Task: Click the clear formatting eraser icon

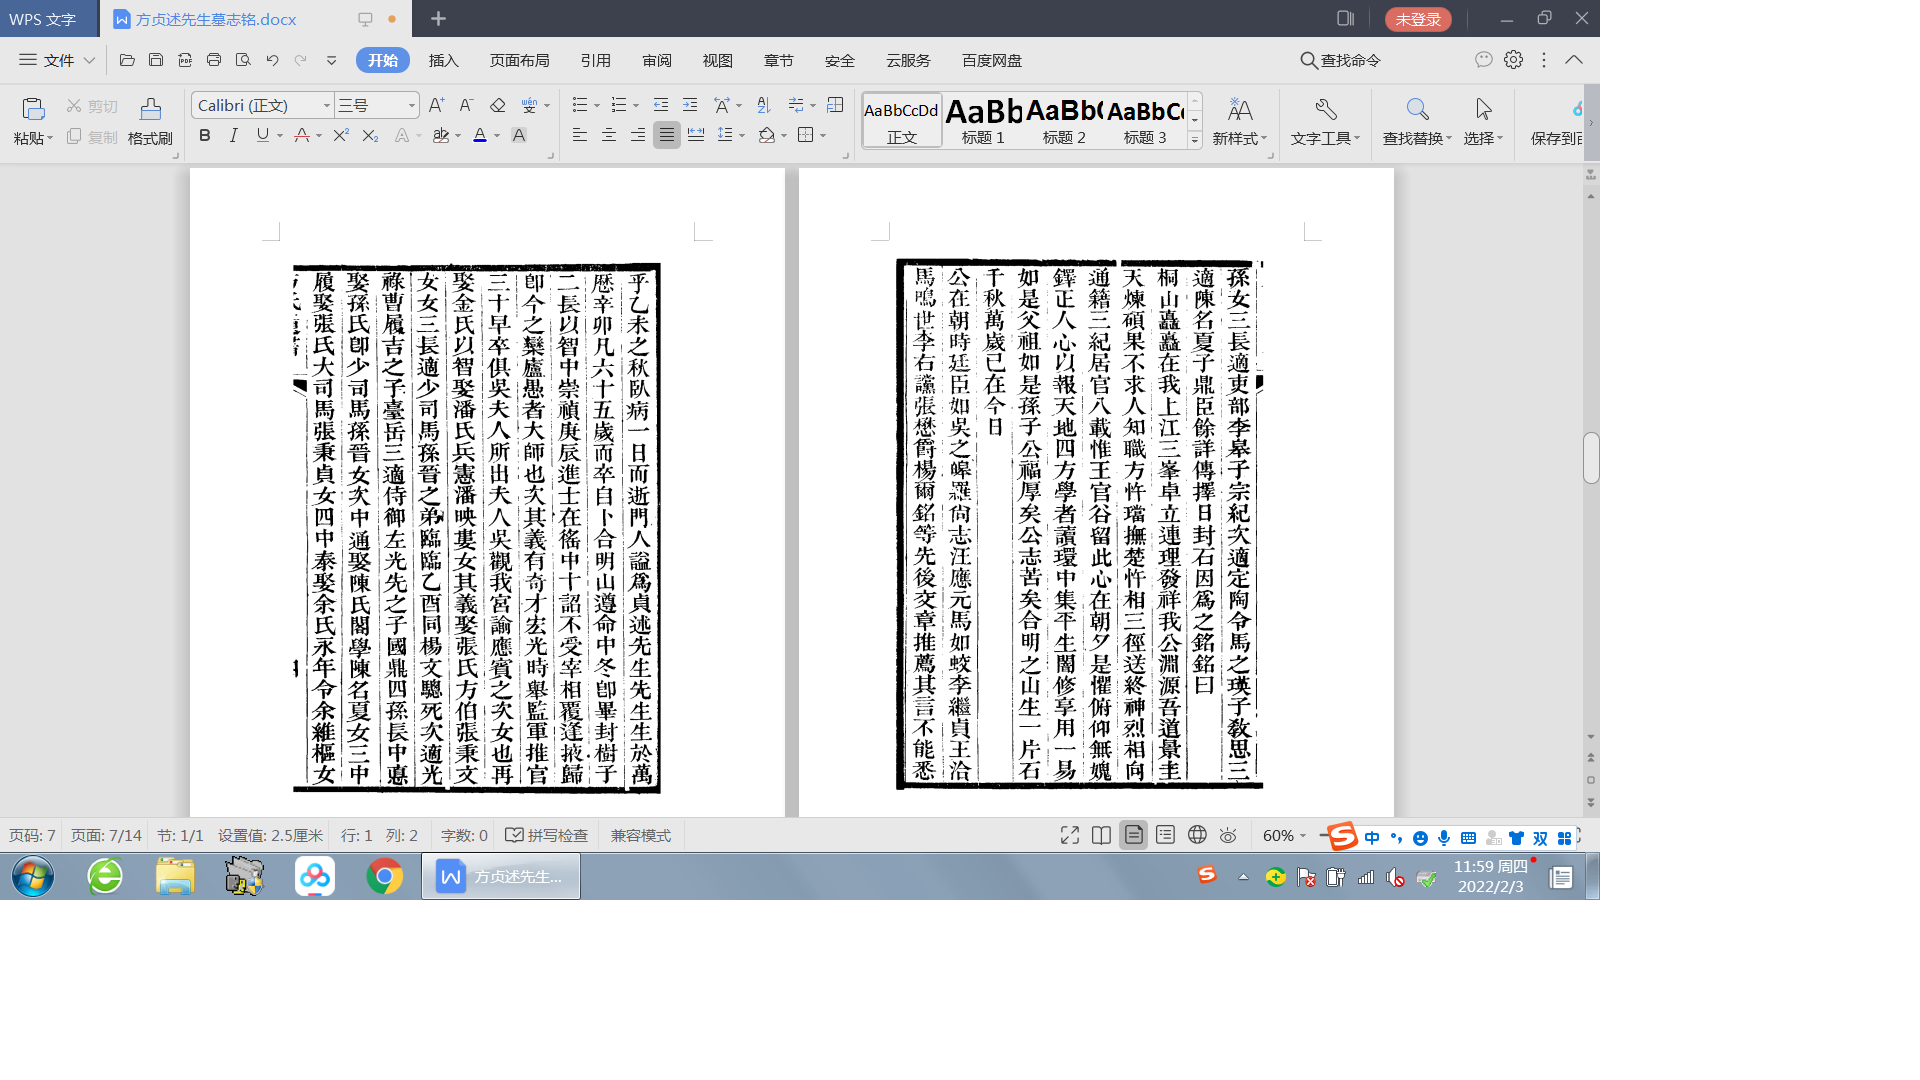Action: click(497, 105)
